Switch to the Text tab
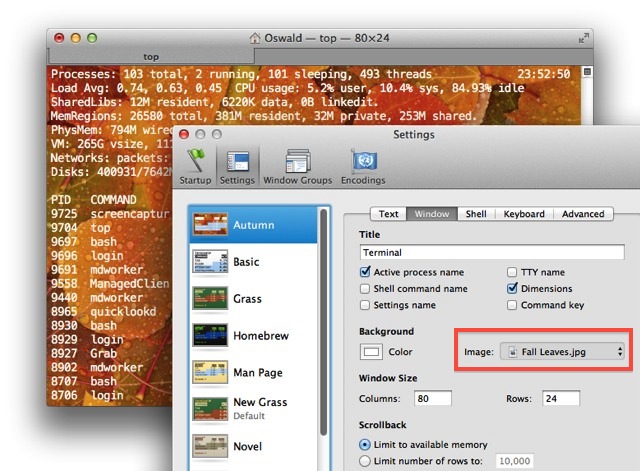640x471 pixels. (x=389, y=214)
